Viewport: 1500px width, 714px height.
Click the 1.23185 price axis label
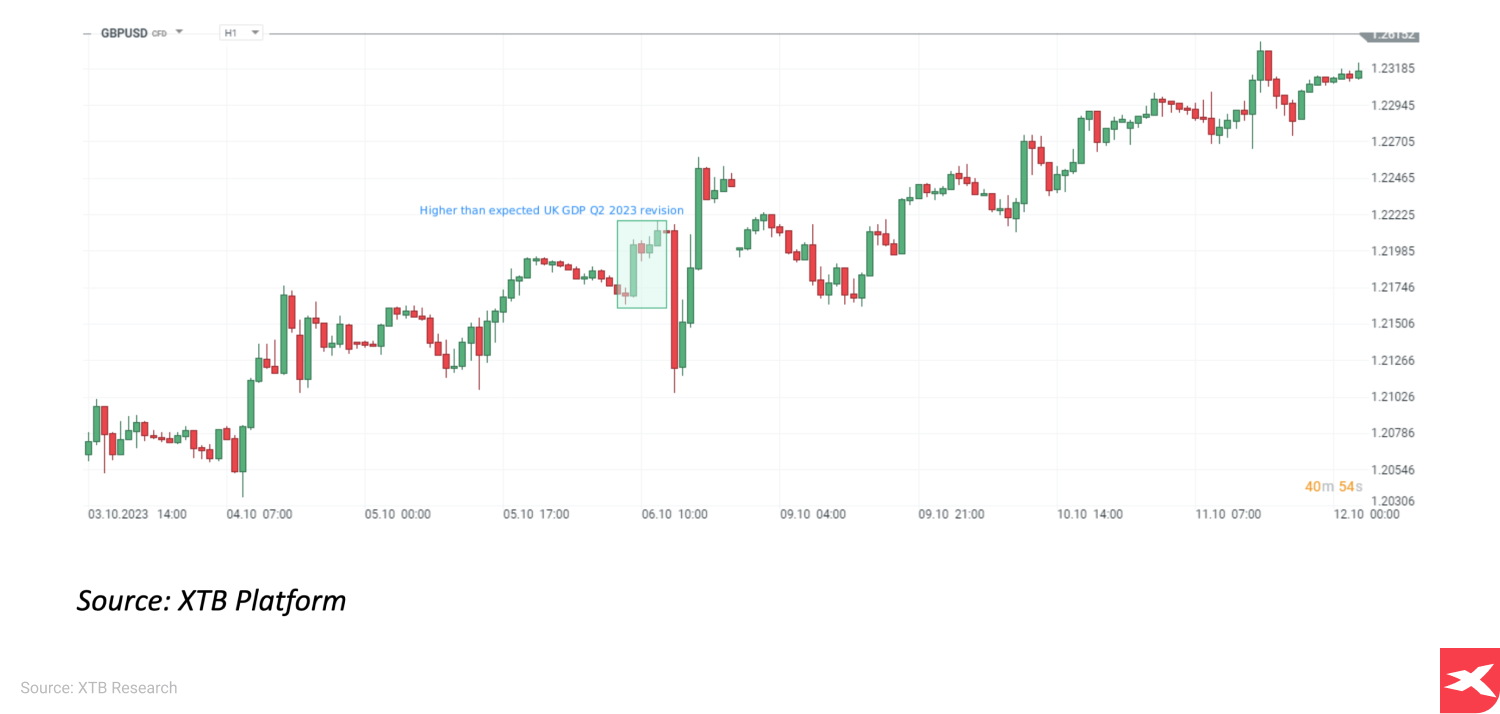click(1392, 69)
